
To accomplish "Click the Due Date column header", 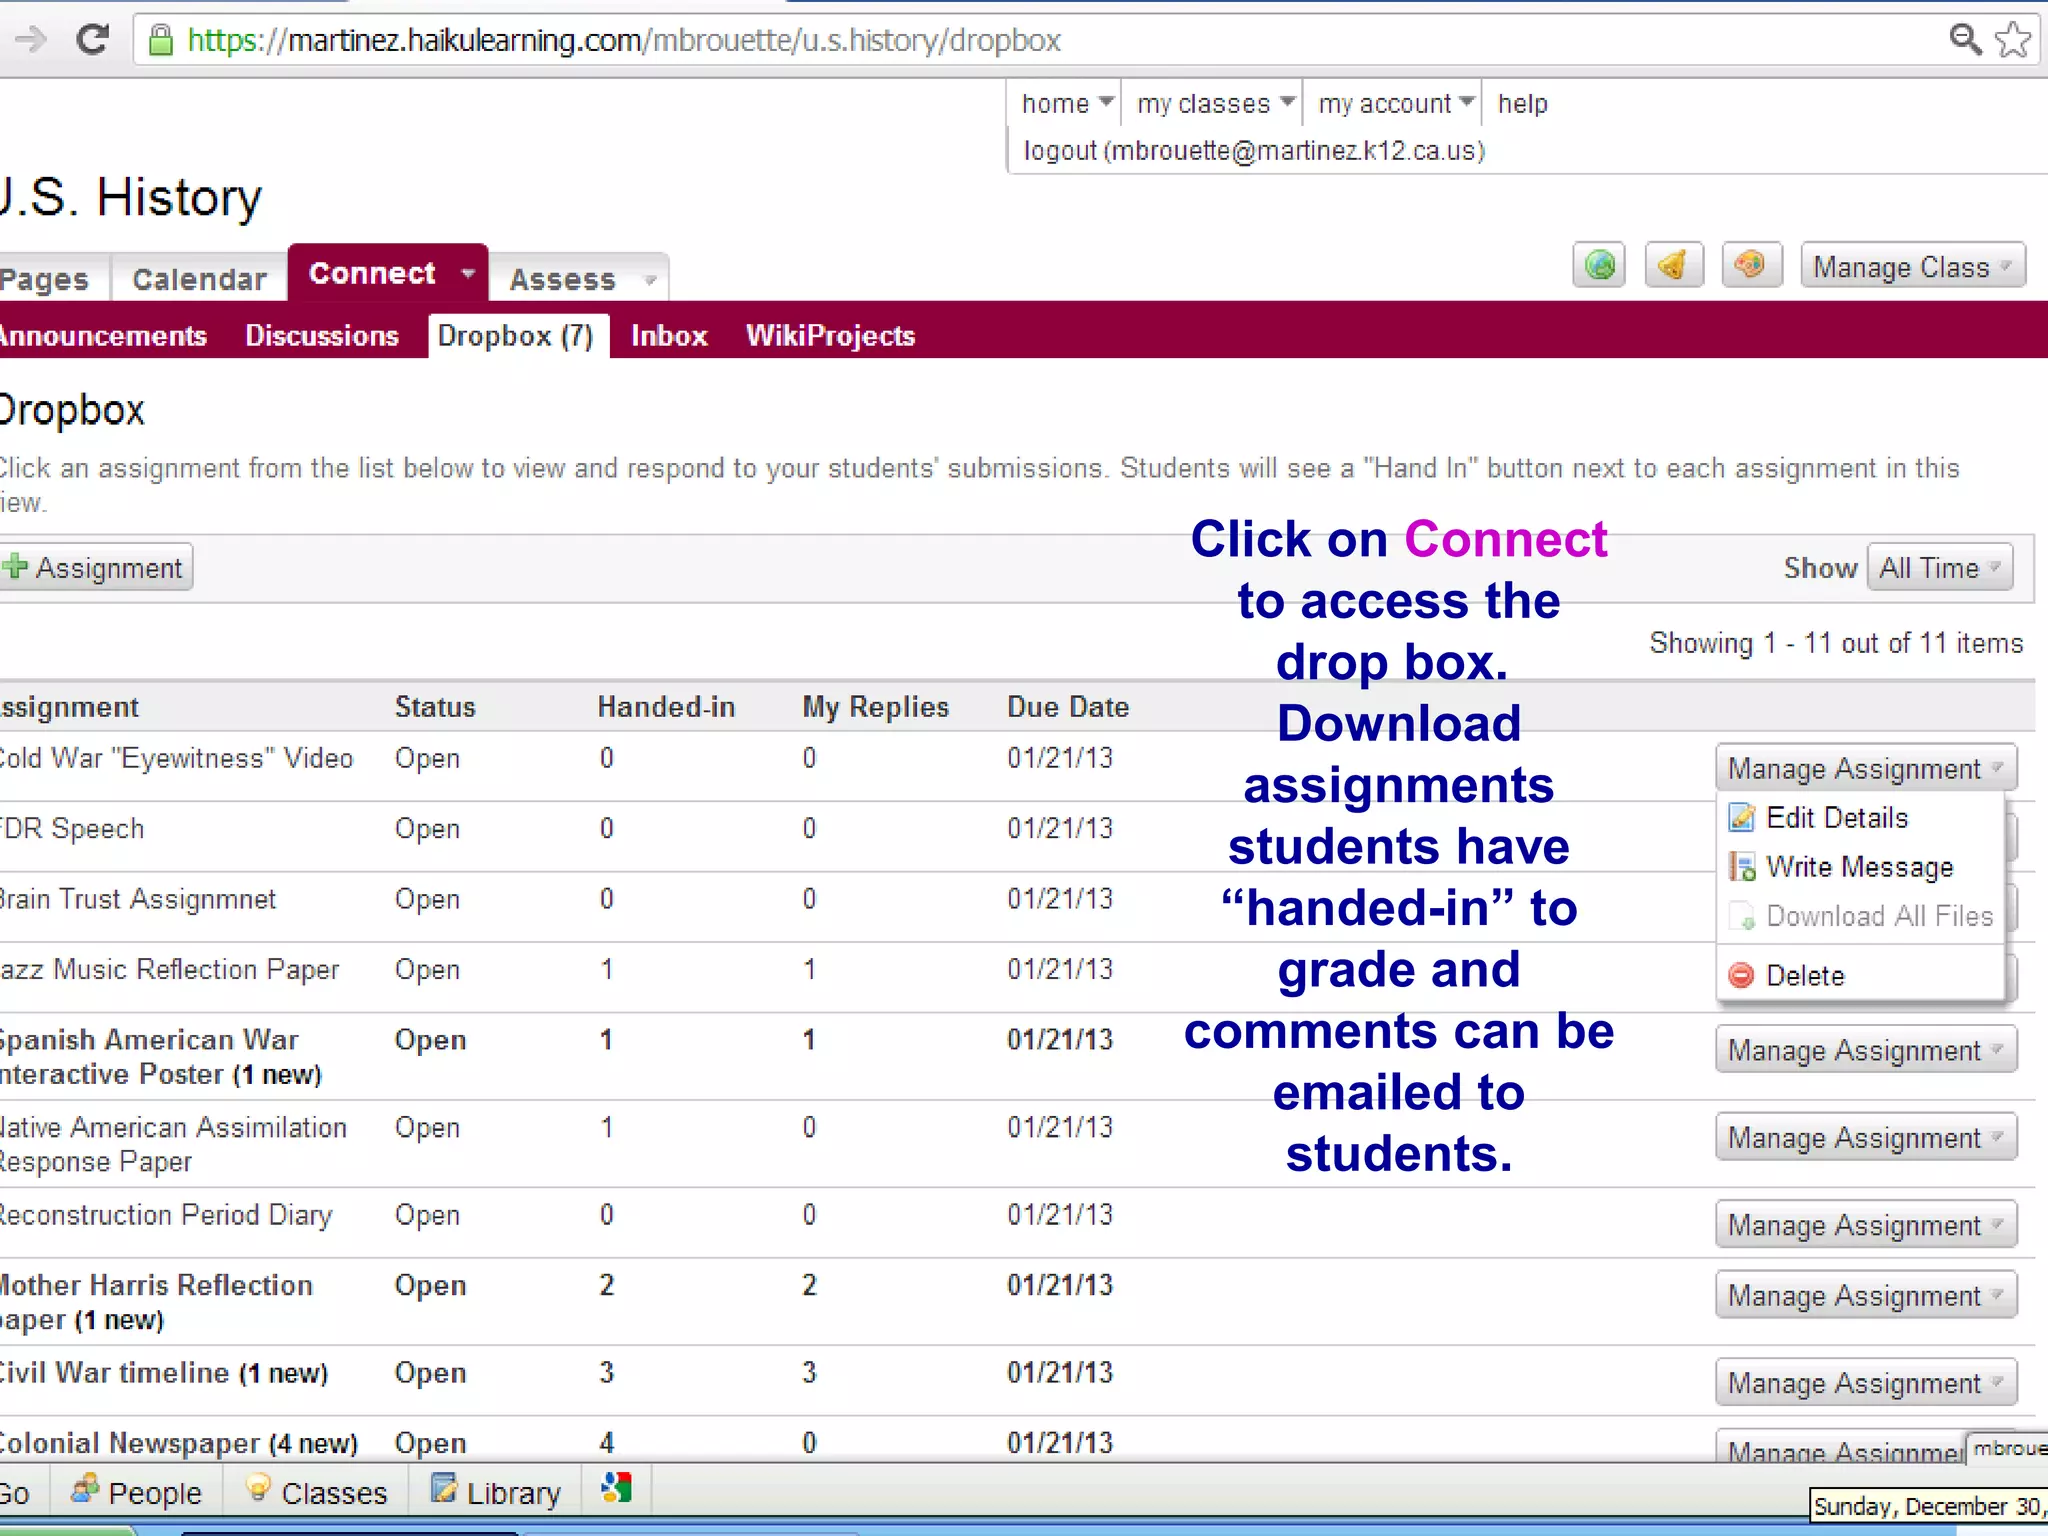I will [x=1067, y=706].
